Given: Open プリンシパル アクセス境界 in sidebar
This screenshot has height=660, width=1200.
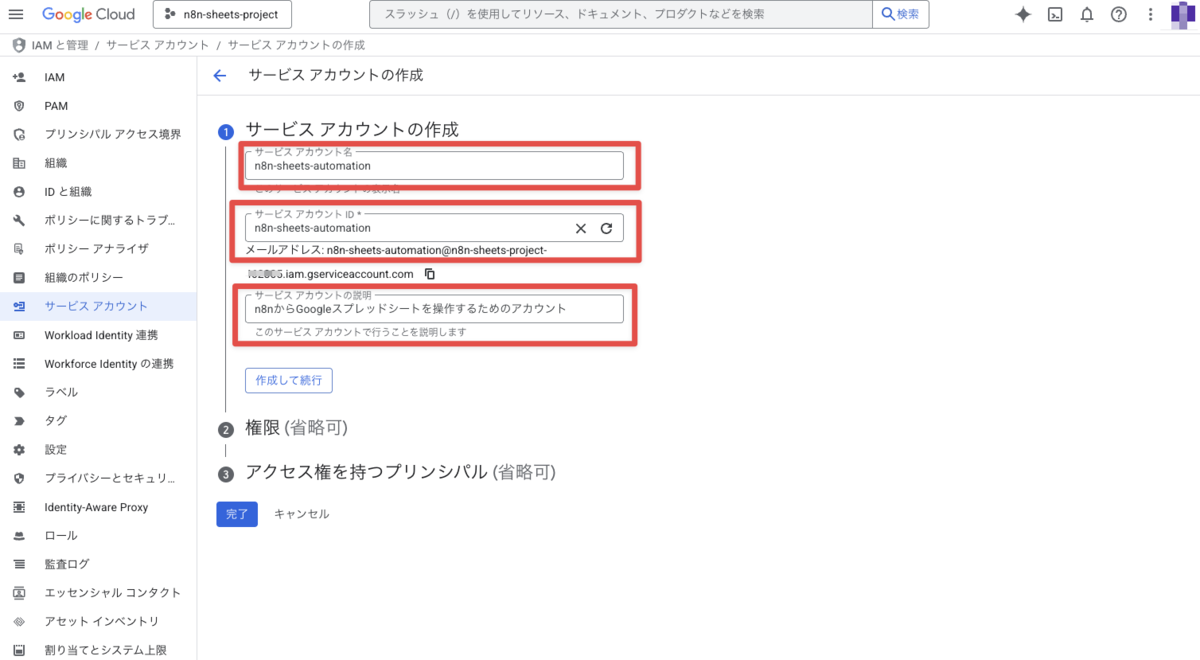Looking at the screenshot, I should point(98,134).
